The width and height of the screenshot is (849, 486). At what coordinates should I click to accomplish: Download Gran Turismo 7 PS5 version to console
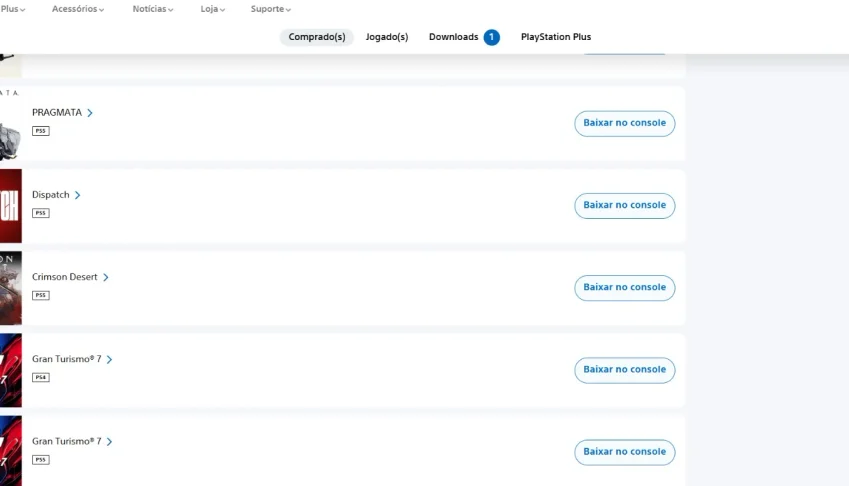[624, 452]
